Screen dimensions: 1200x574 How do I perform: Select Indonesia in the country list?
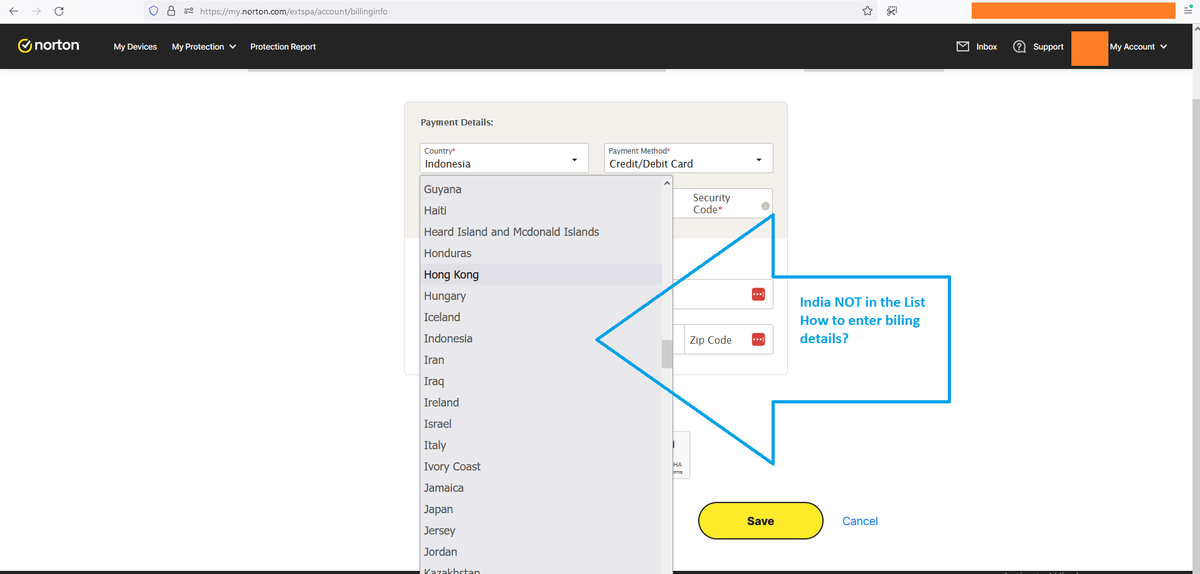(540, 338)
